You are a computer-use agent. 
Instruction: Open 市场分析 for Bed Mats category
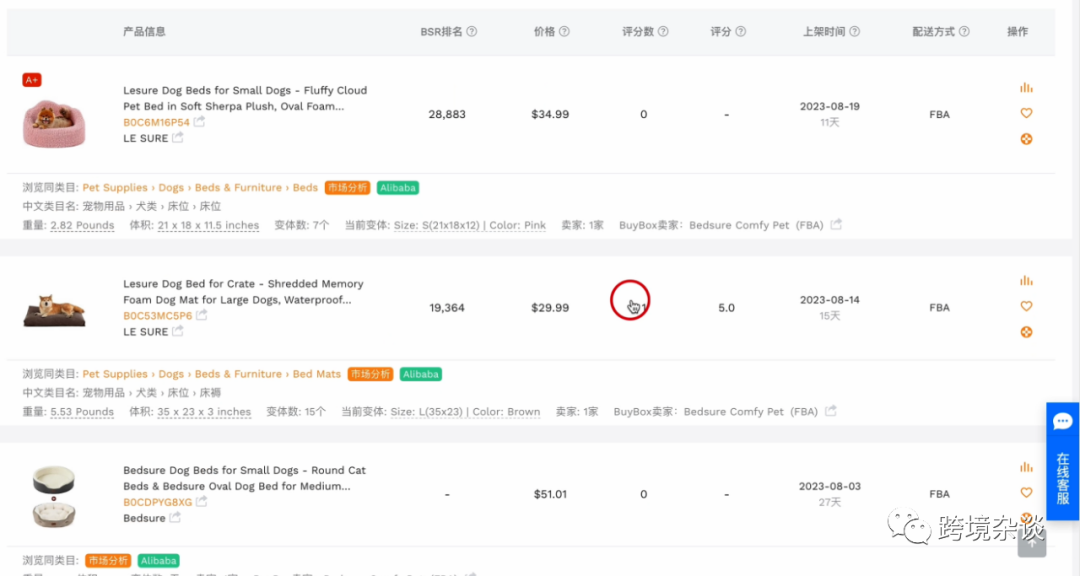[x=370, y=374]
